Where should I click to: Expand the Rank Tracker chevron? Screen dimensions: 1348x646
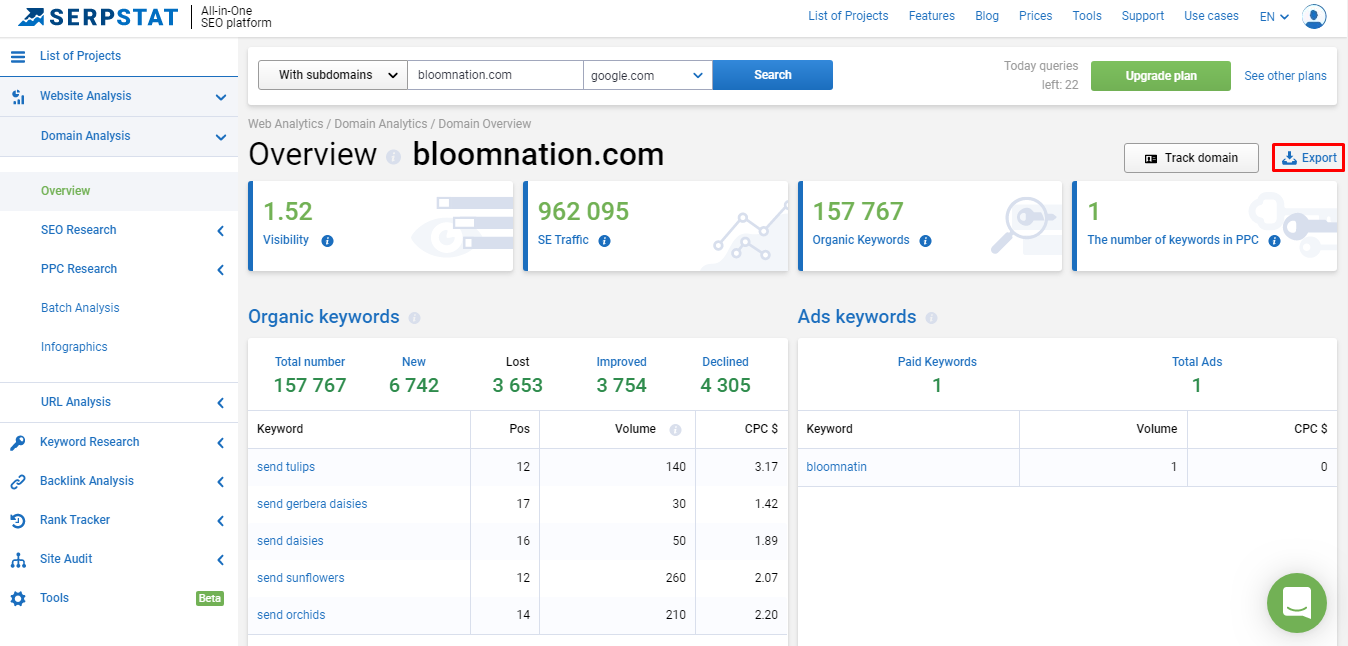coord(221,520)
